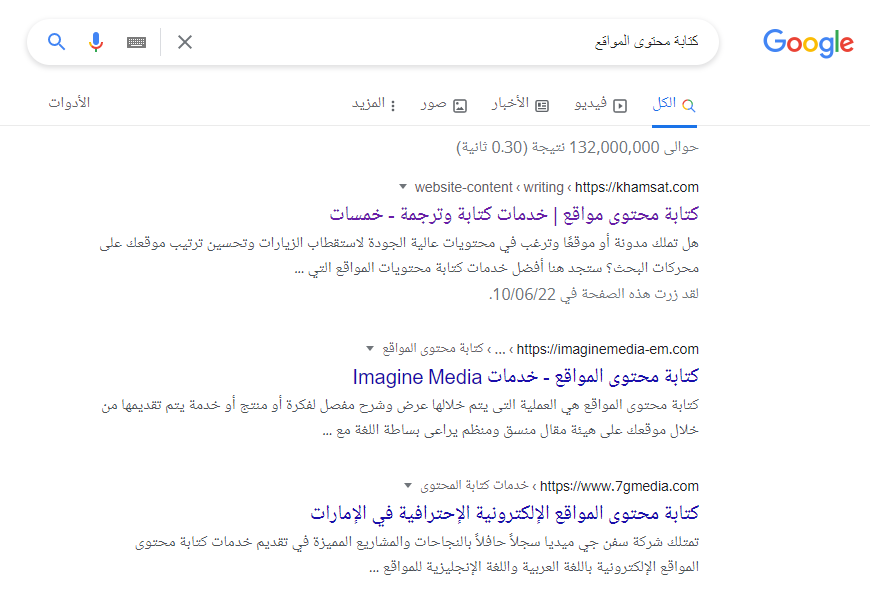Viewport: 870px width, 598px height.
Task: Click the Google logo
Action: click(808, 43)
